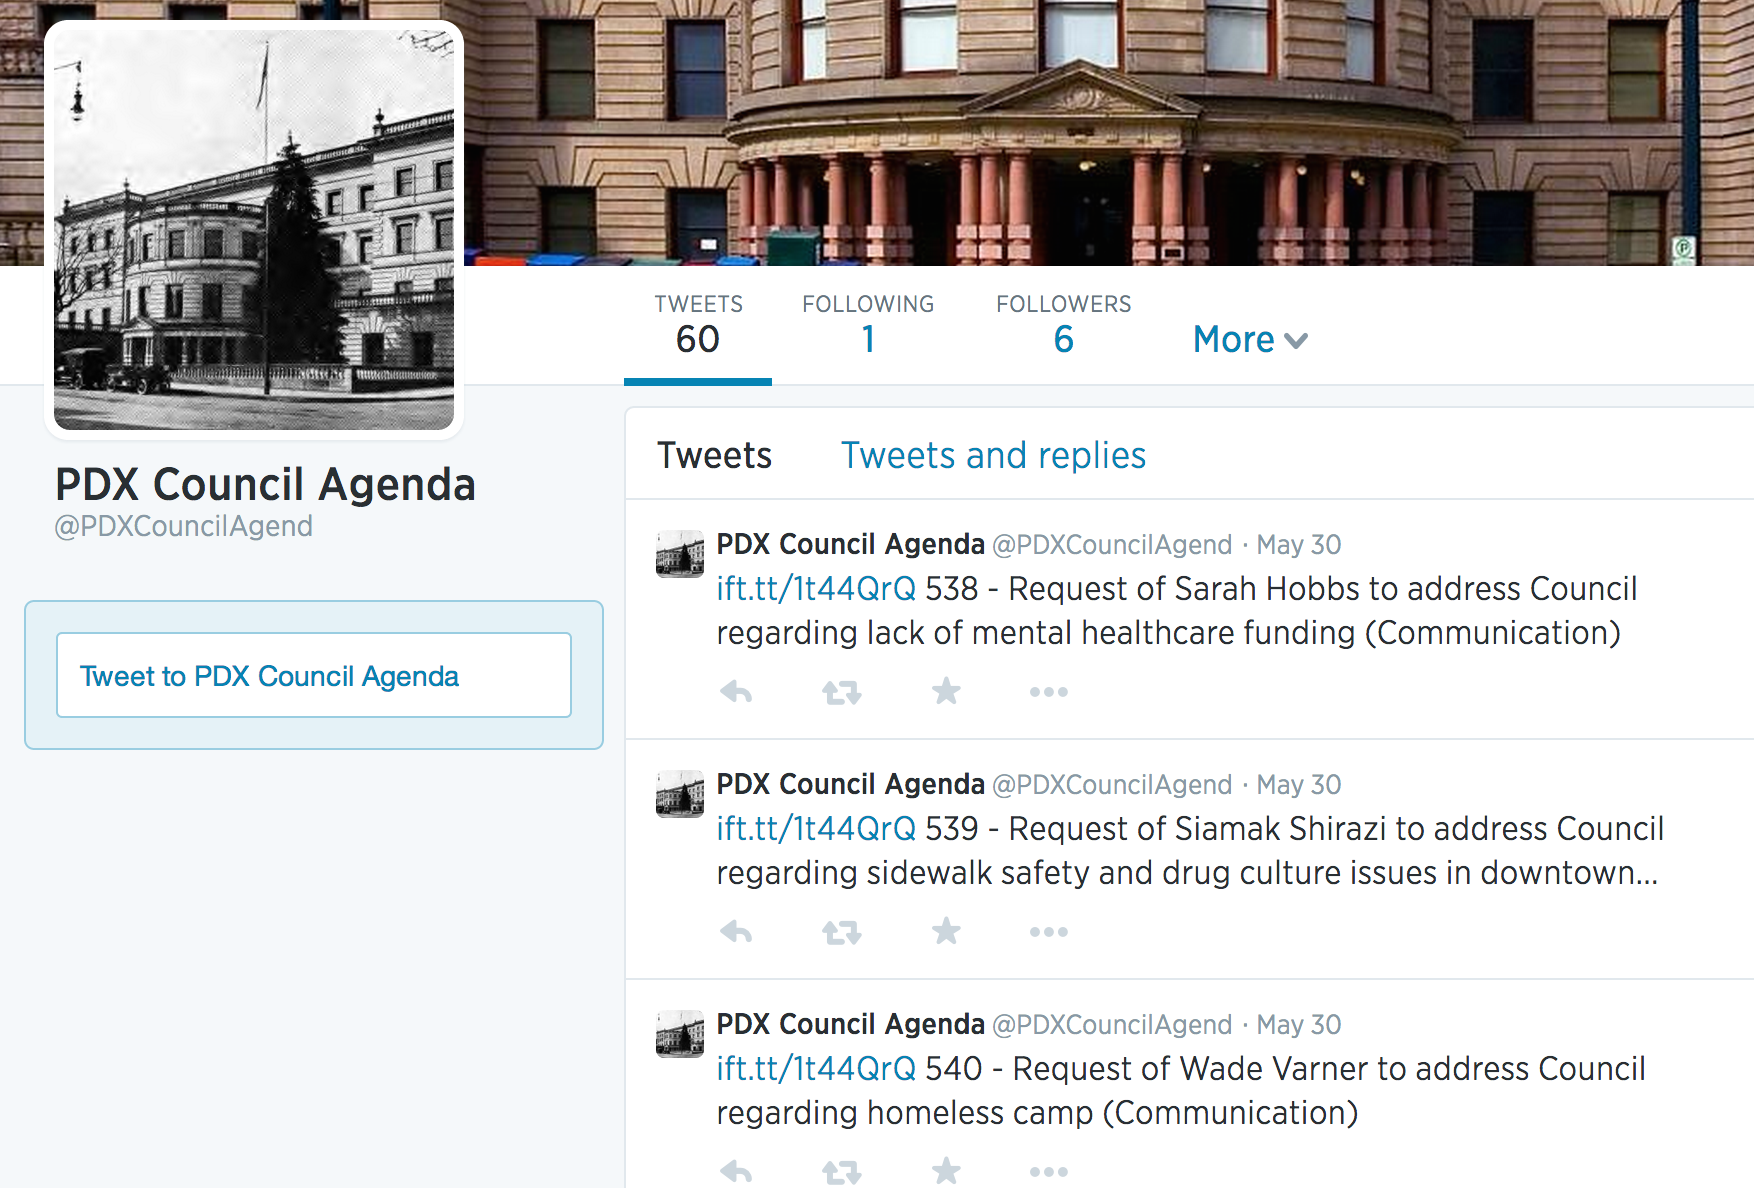Open more options on Sarah Hobbs tweet

[1049, 692]
